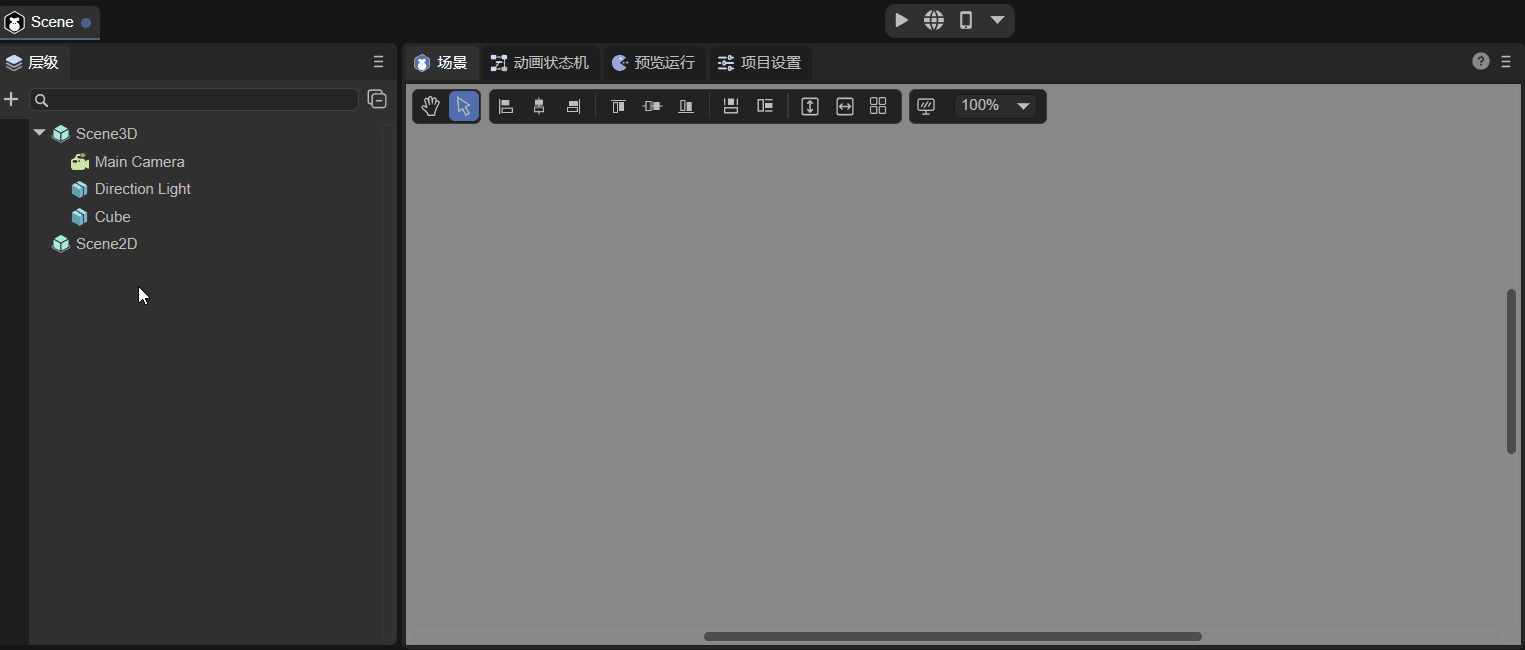Click the same height icon
1525x650 pixels.
(x=810, y=107)
